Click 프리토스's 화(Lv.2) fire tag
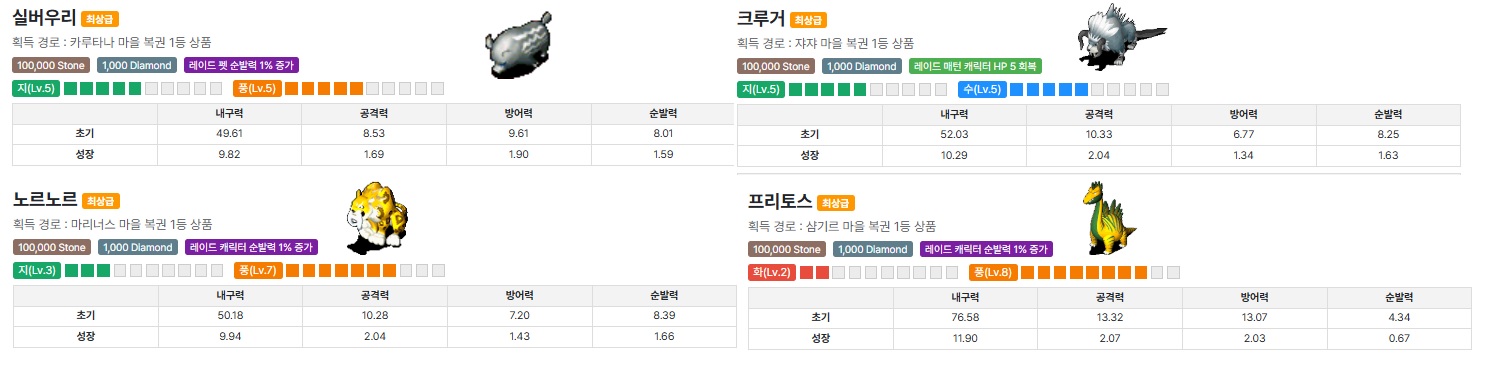The width and height of the screenshot is (1486, 378). click(x=772, y=272)
